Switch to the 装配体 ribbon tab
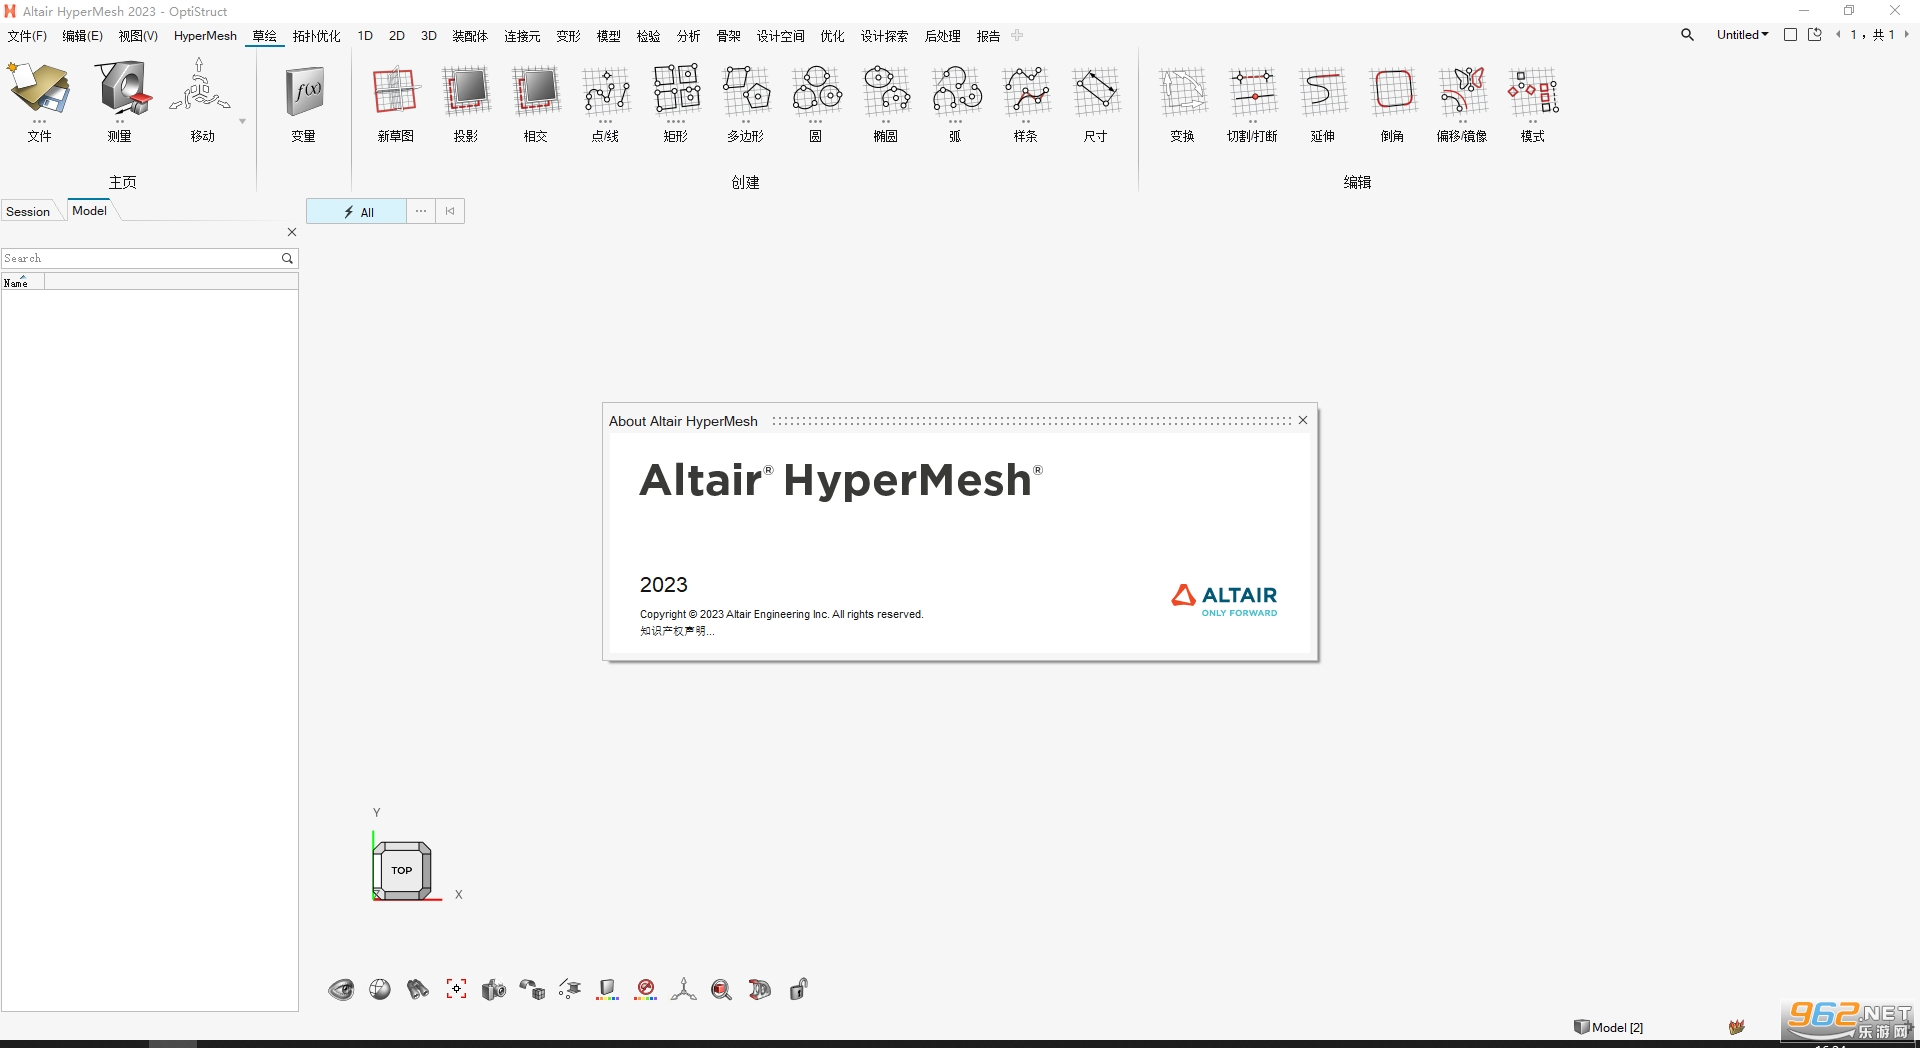 pyautogui.click(x=470, y=36)
